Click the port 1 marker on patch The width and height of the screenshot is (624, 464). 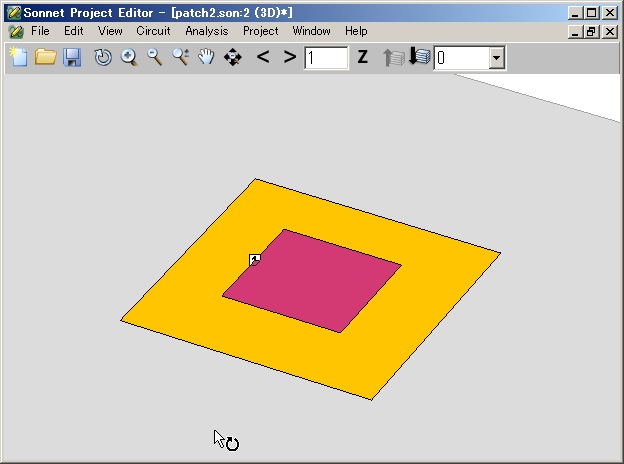coord(255,260)
